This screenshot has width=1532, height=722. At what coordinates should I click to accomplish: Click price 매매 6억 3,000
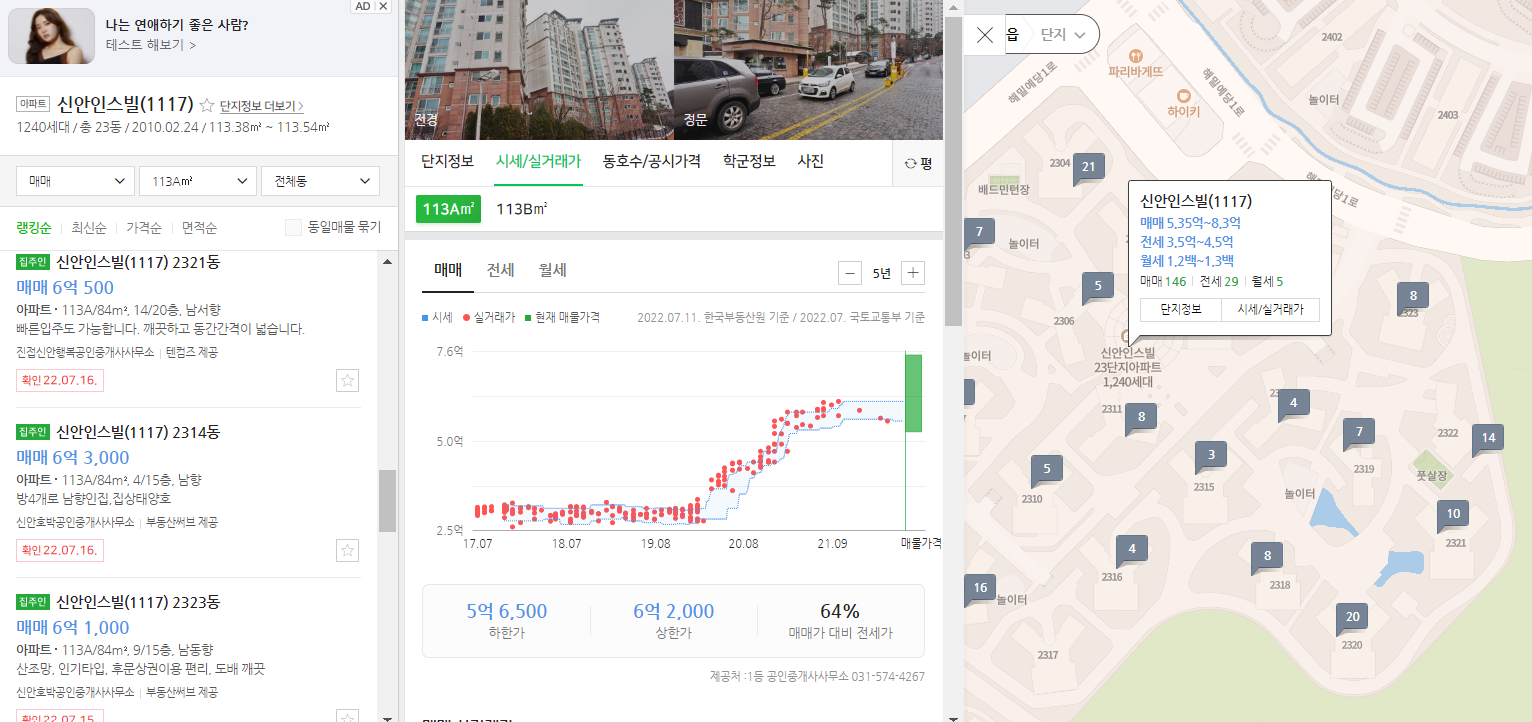click(x=73, y=457)
